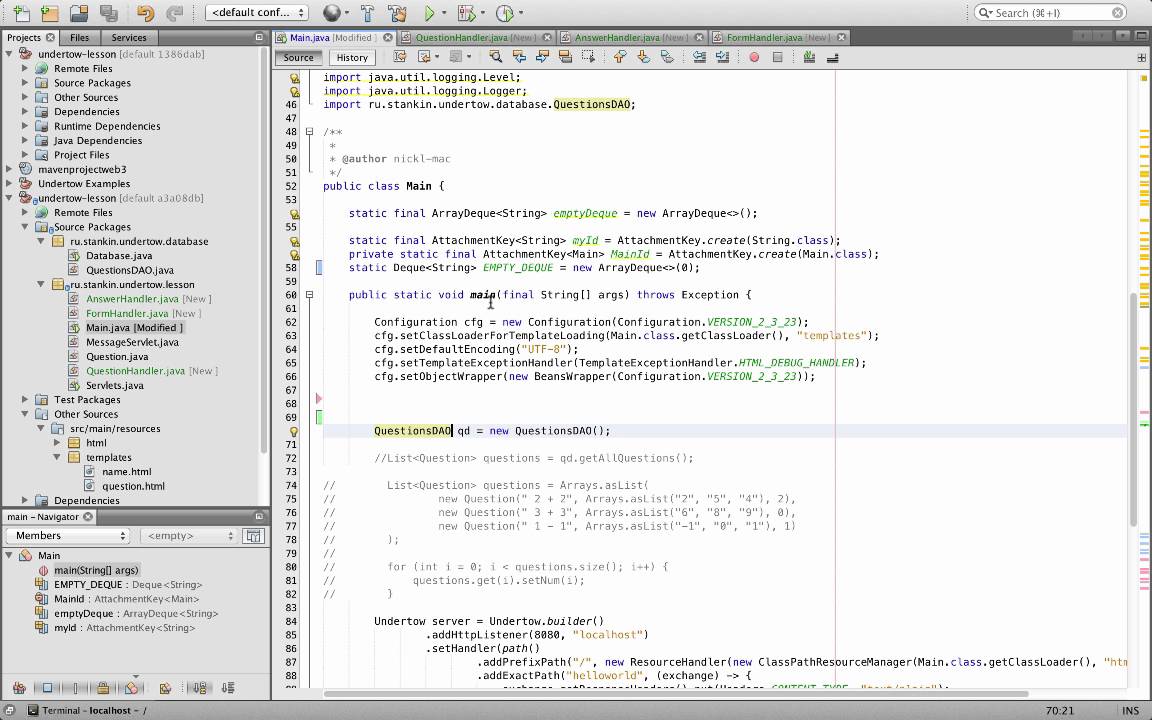Switch to the Files tab
Screen dimensions: 1152x720
click(79, 37)
